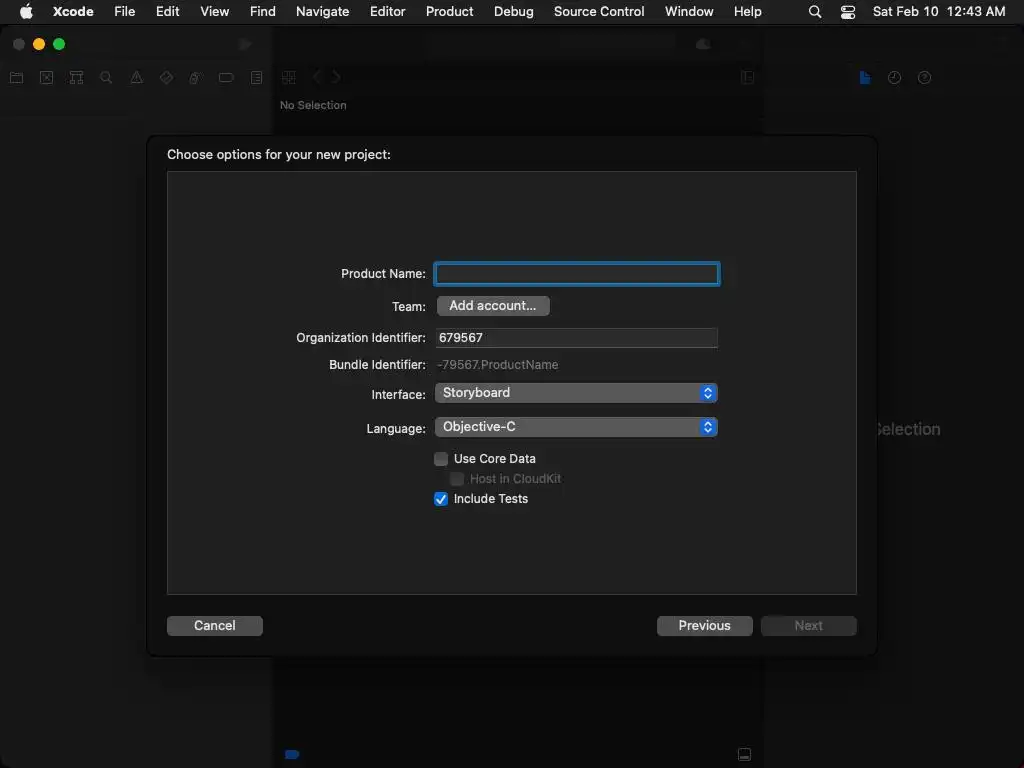Click the Run play button in toolbar
Viewport: 1024px width, 768px height.
point(245,44)
